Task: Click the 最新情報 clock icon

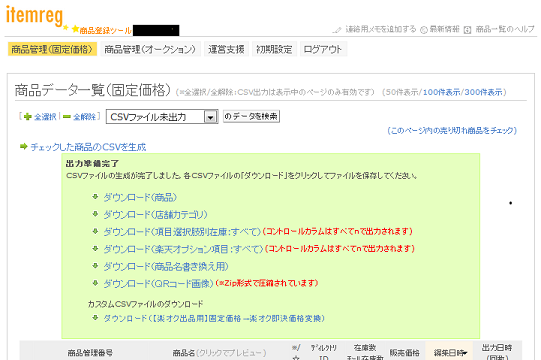Action: coord(424,30)
